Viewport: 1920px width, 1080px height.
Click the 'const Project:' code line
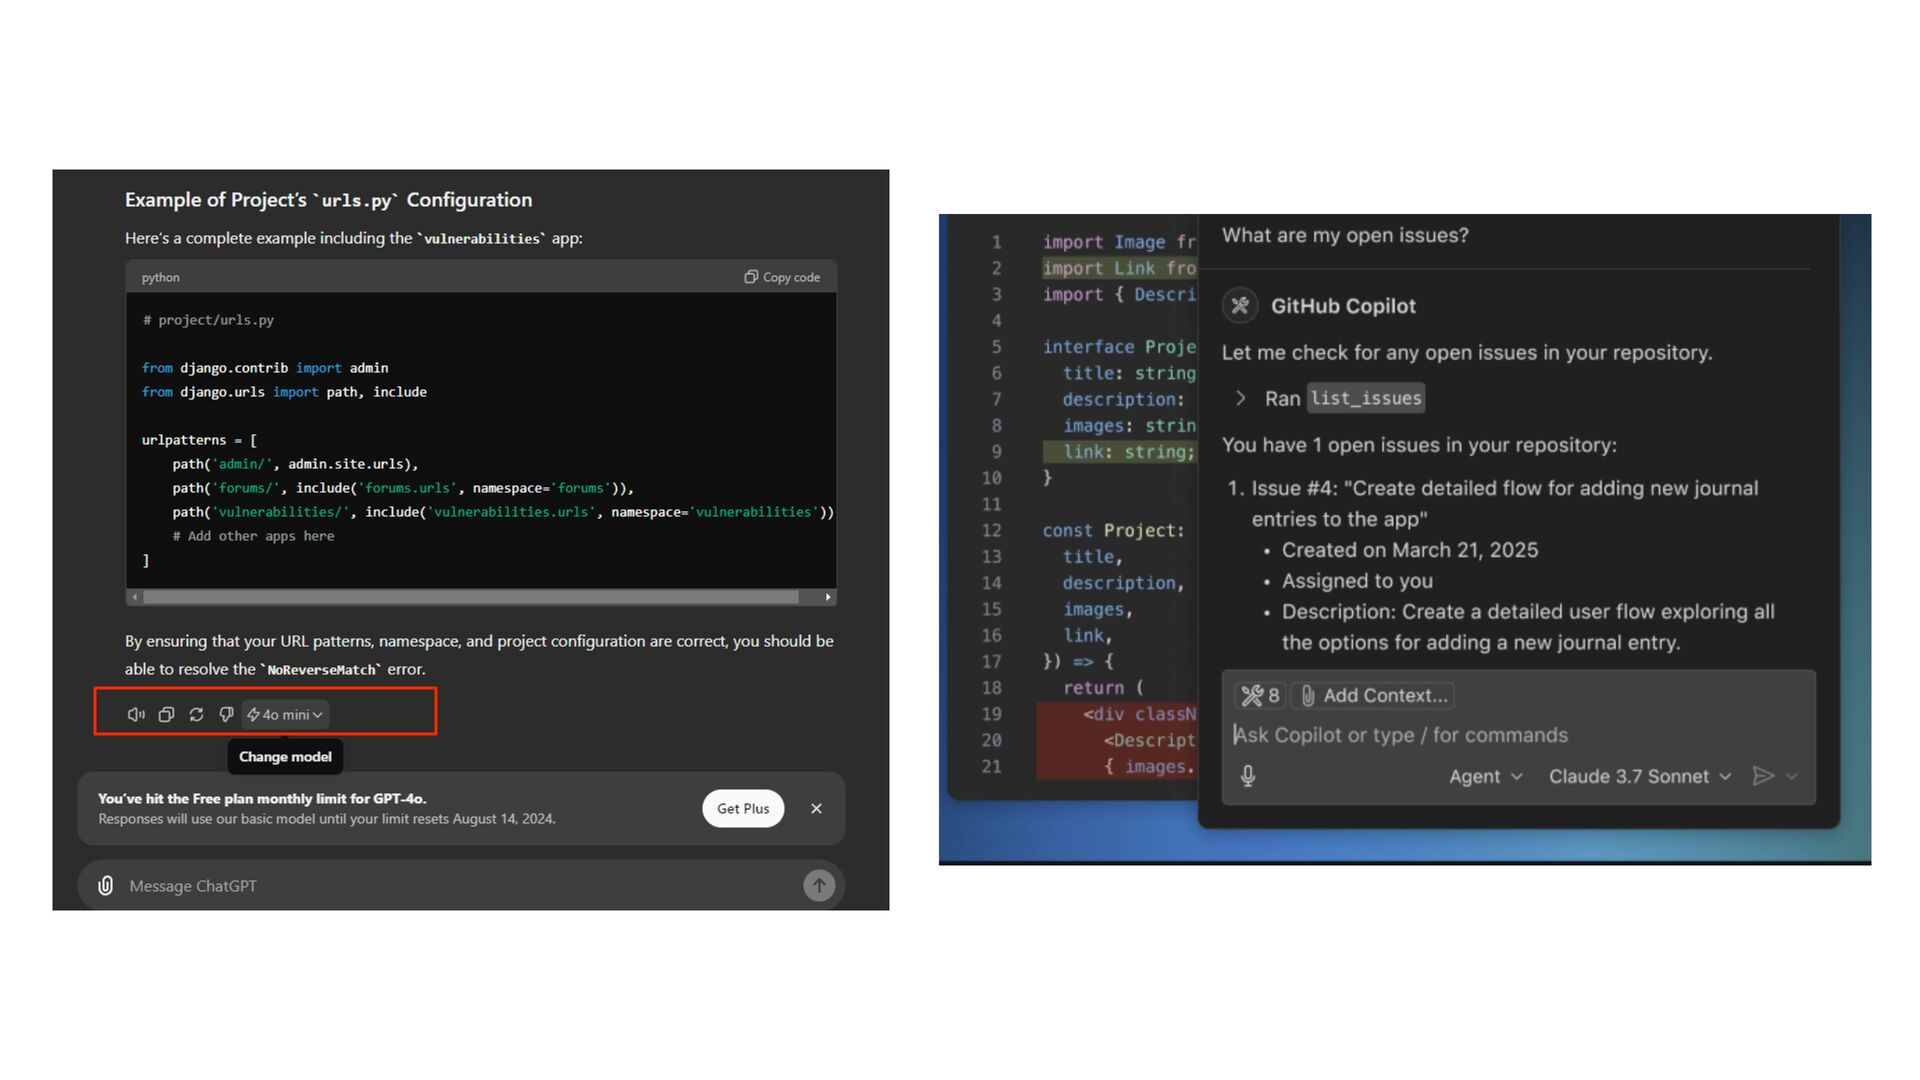click(1113, 530)
